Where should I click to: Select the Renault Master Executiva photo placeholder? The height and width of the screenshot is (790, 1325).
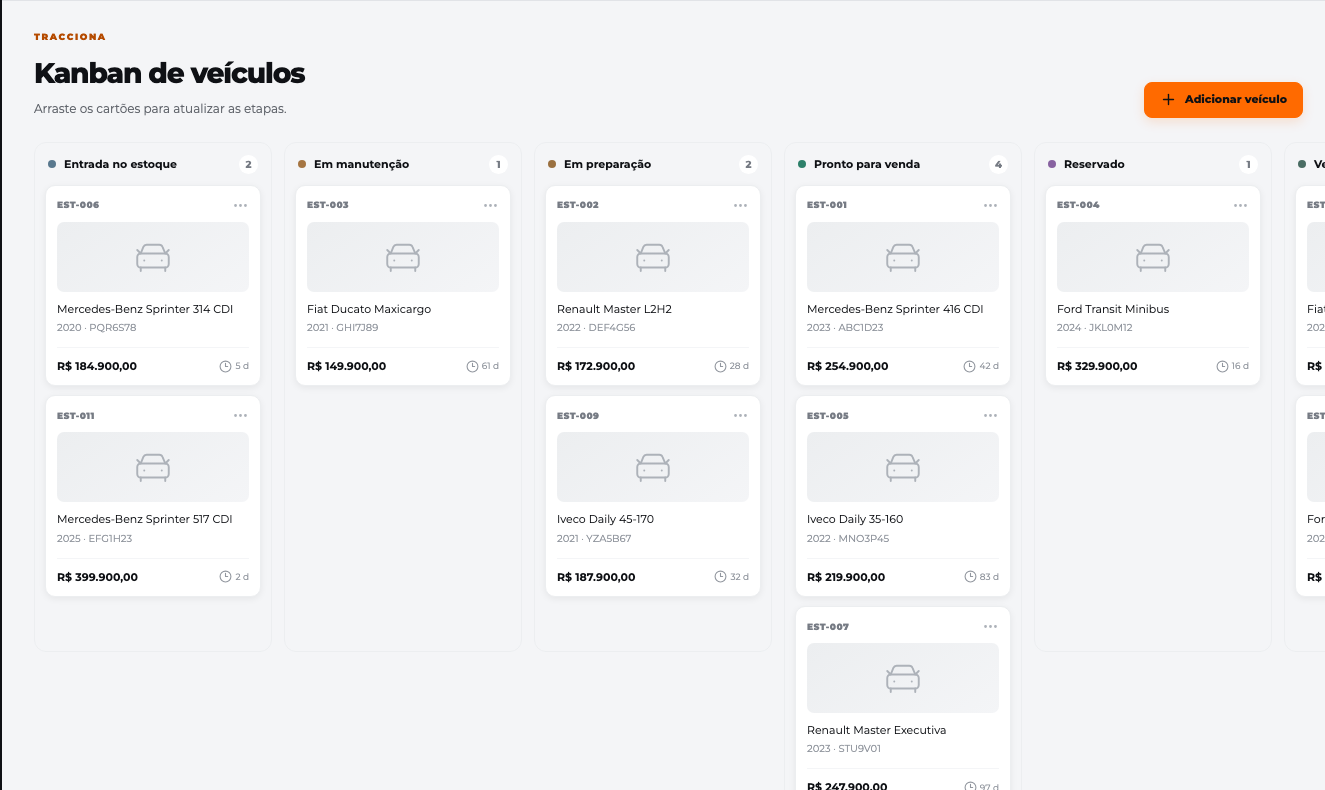tap(903, 678)
